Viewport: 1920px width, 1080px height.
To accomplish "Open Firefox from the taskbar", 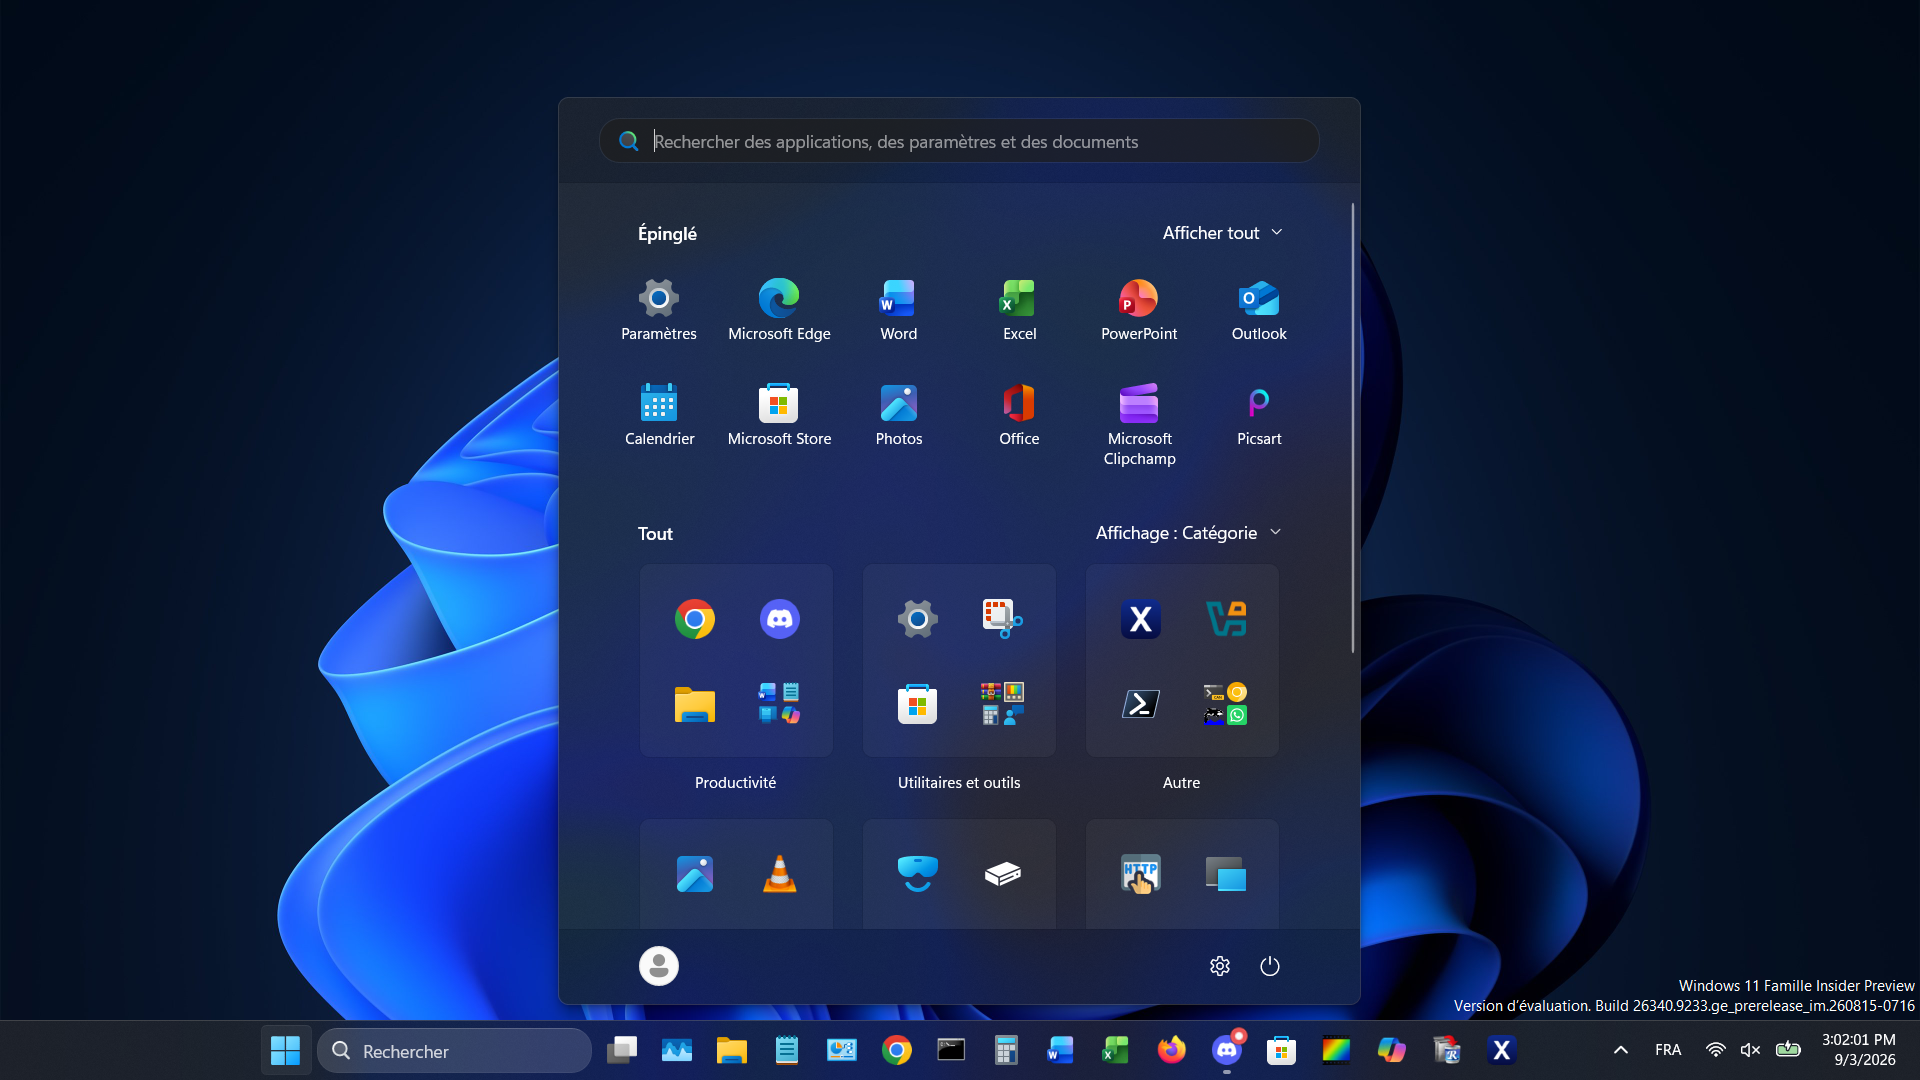I will pos(1171,1050).
